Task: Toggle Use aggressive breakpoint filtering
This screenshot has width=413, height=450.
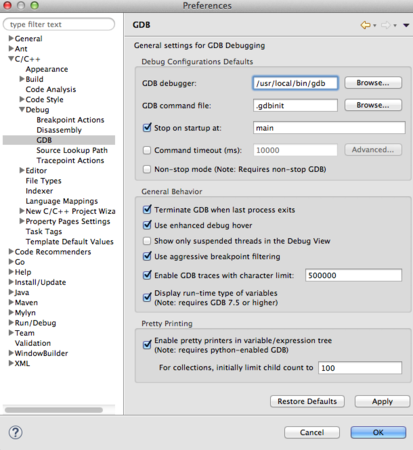Action: (x=147, y=256)
